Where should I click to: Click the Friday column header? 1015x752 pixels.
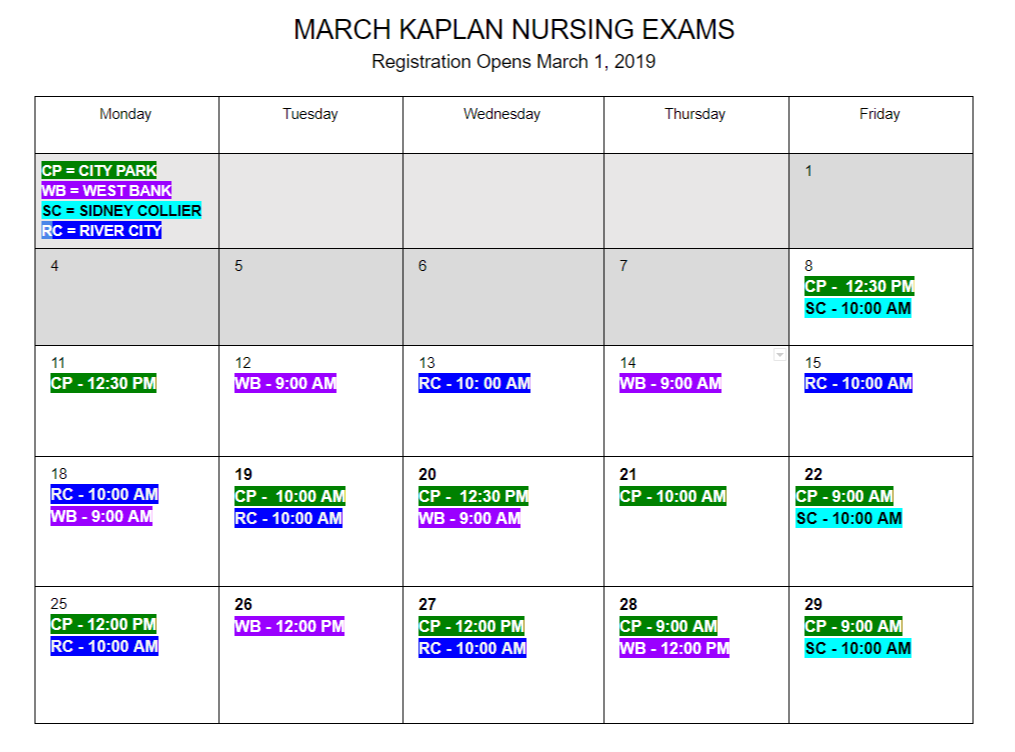(x=879, y=114)
